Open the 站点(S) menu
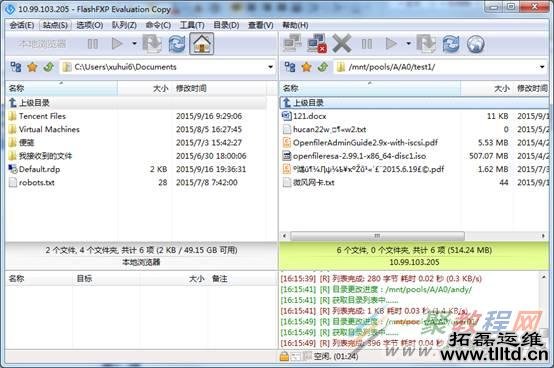This screenshot has height=368, width=554. [x=55, y=25]
